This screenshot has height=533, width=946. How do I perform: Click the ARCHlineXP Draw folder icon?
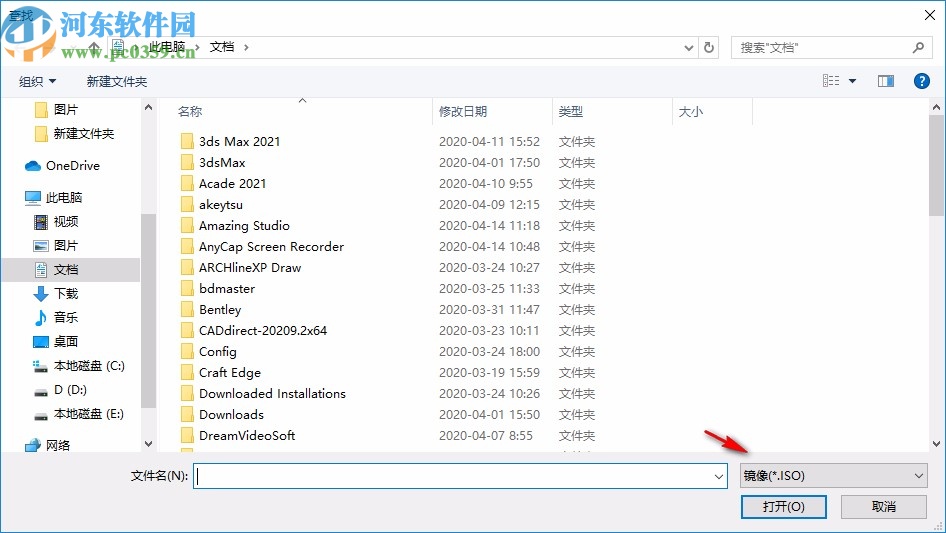[187, 267]
